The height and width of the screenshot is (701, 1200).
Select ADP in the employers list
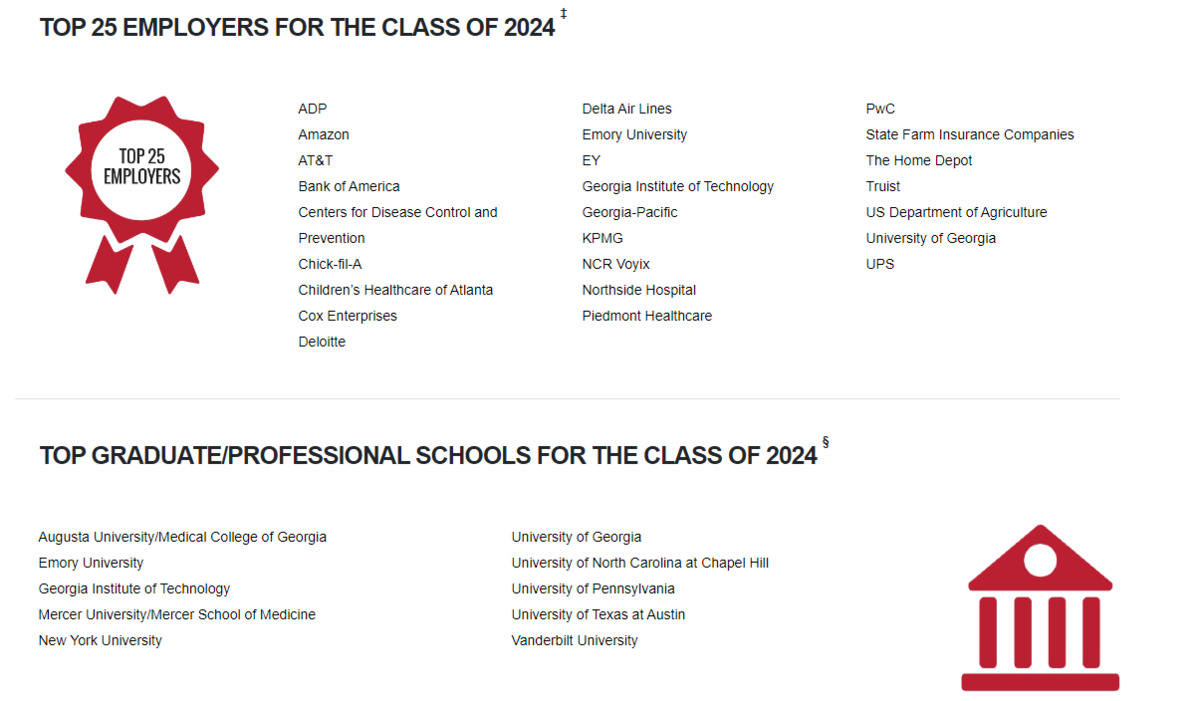coord(312,108)
